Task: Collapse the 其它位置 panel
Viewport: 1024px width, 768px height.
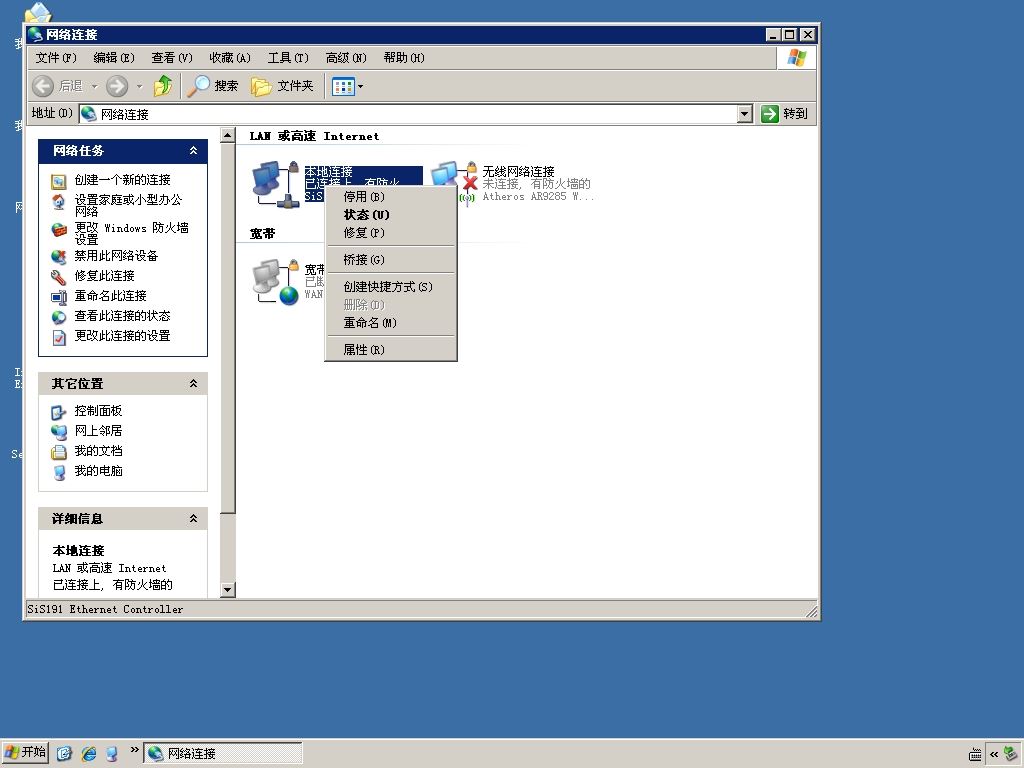Action: coord(193,384)
